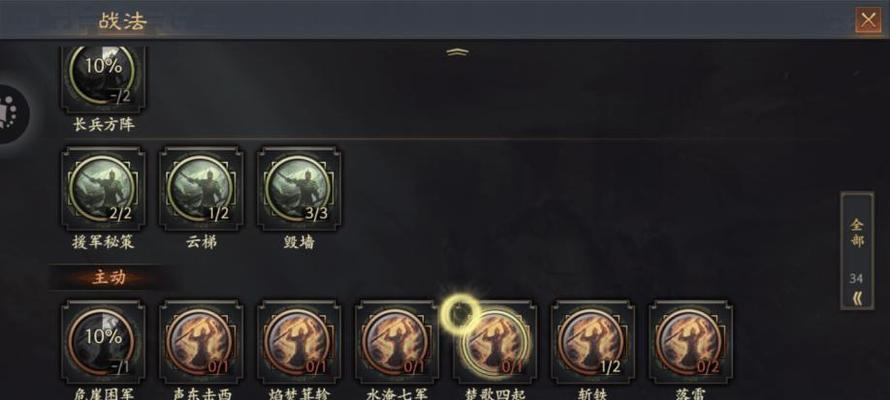Click the double-arrow below 34

pos(857,298)
